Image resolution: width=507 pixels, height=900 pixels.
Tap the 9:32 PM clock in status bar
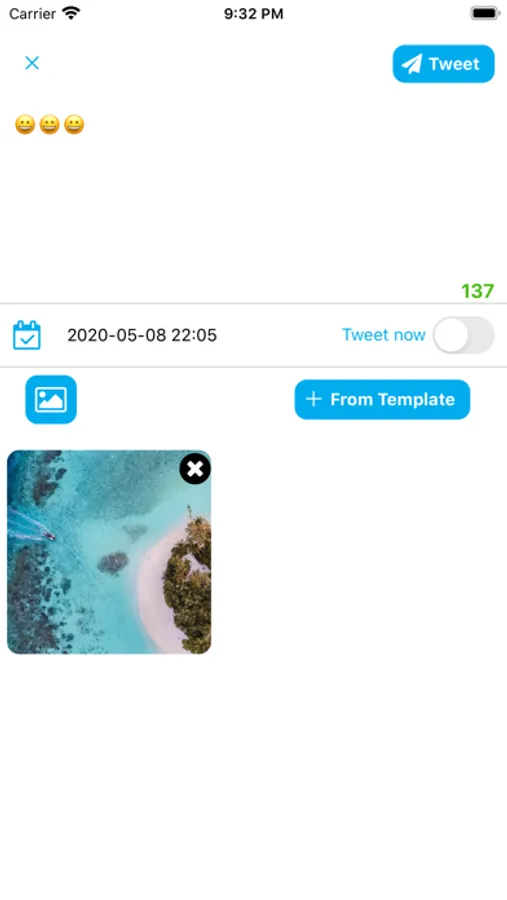click(x=253, y=14)
